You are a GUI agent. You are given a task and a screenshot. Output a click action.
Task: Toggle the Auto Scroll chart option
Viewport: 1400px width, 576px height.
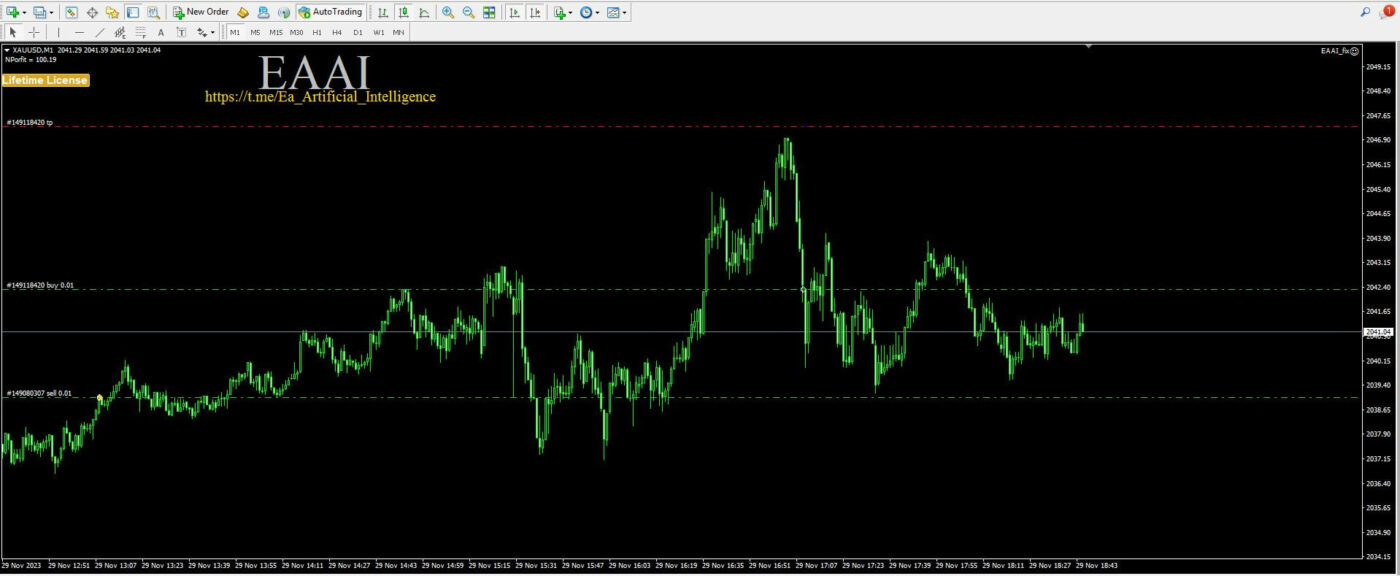click(514, 12)
